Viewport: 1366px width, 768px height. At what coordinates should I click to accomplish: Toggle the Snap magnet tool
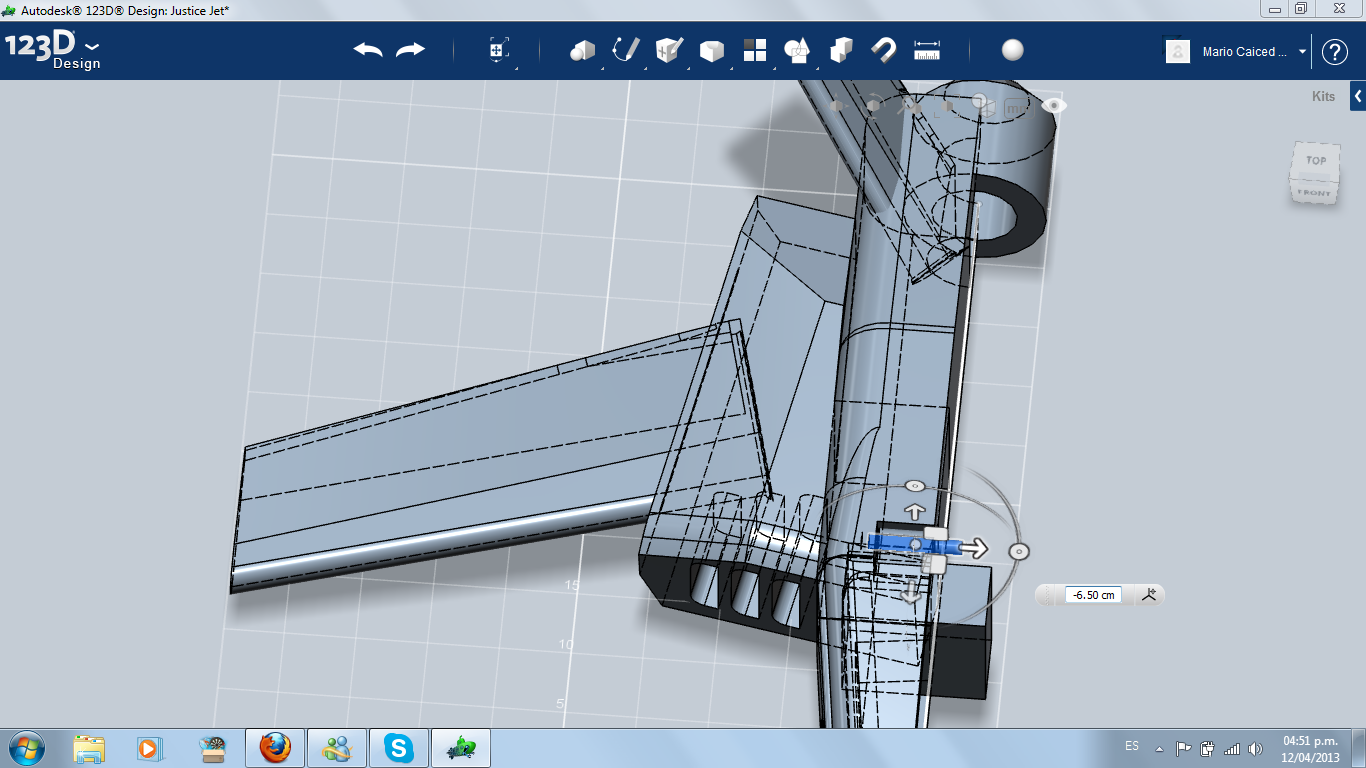pos(884,50)
